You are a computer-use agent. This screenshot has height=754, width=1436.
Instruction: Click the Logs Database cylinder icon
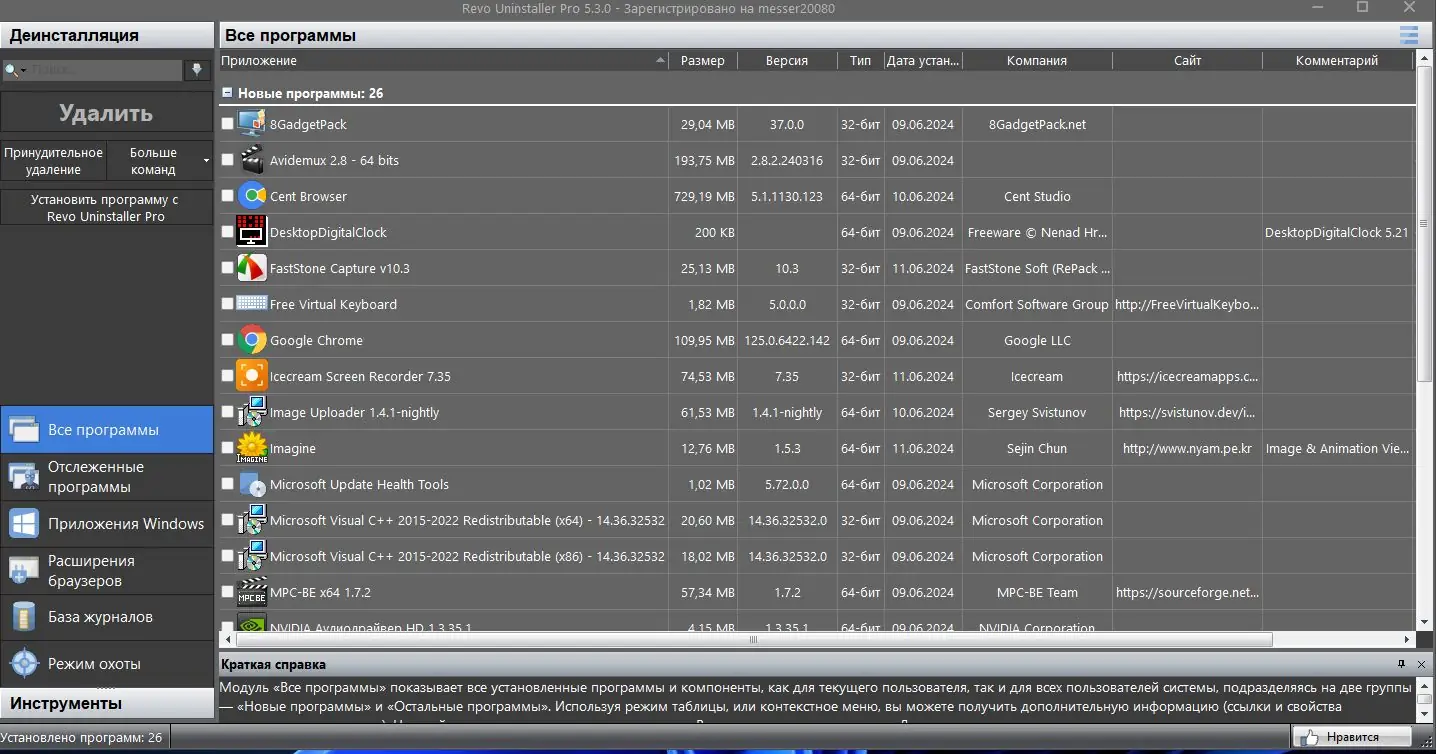tap(23, 617)
